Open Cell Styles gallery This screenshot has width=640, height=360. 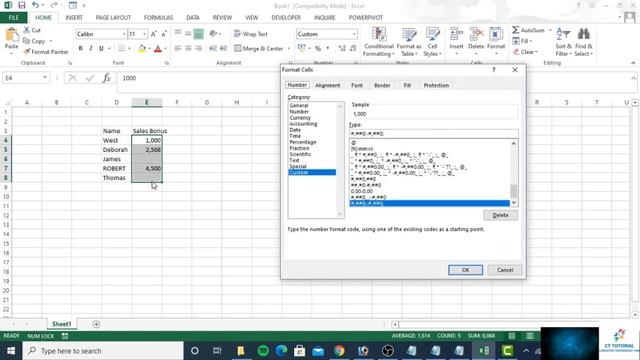point(432,42)
